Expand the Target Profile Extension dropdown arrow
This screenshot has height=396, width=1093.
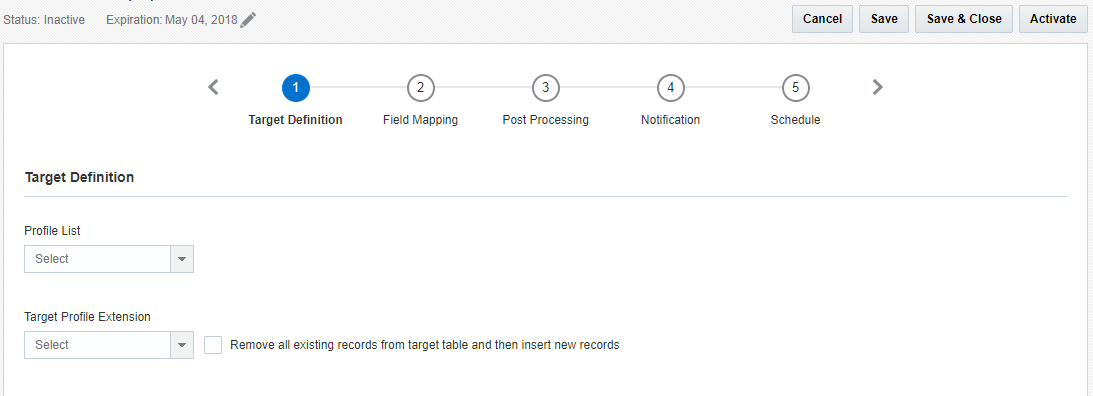(182, 344)
